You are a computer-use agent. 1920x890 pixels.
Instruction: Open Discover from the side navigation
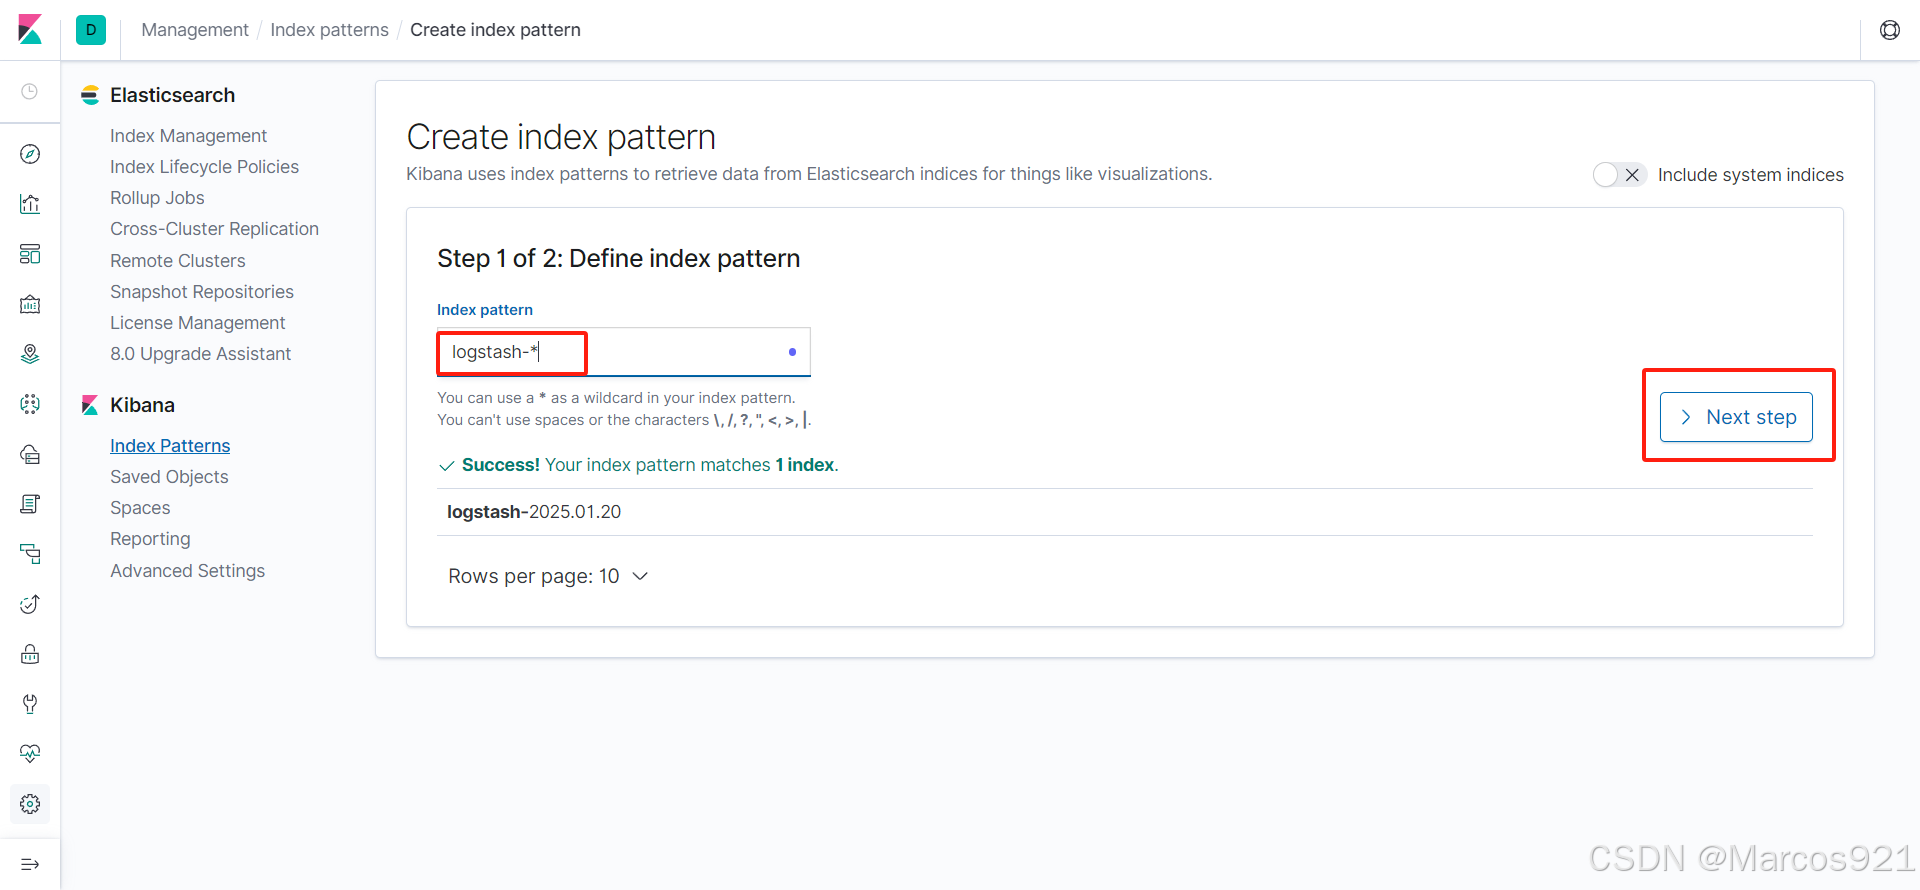click(30, 154)
